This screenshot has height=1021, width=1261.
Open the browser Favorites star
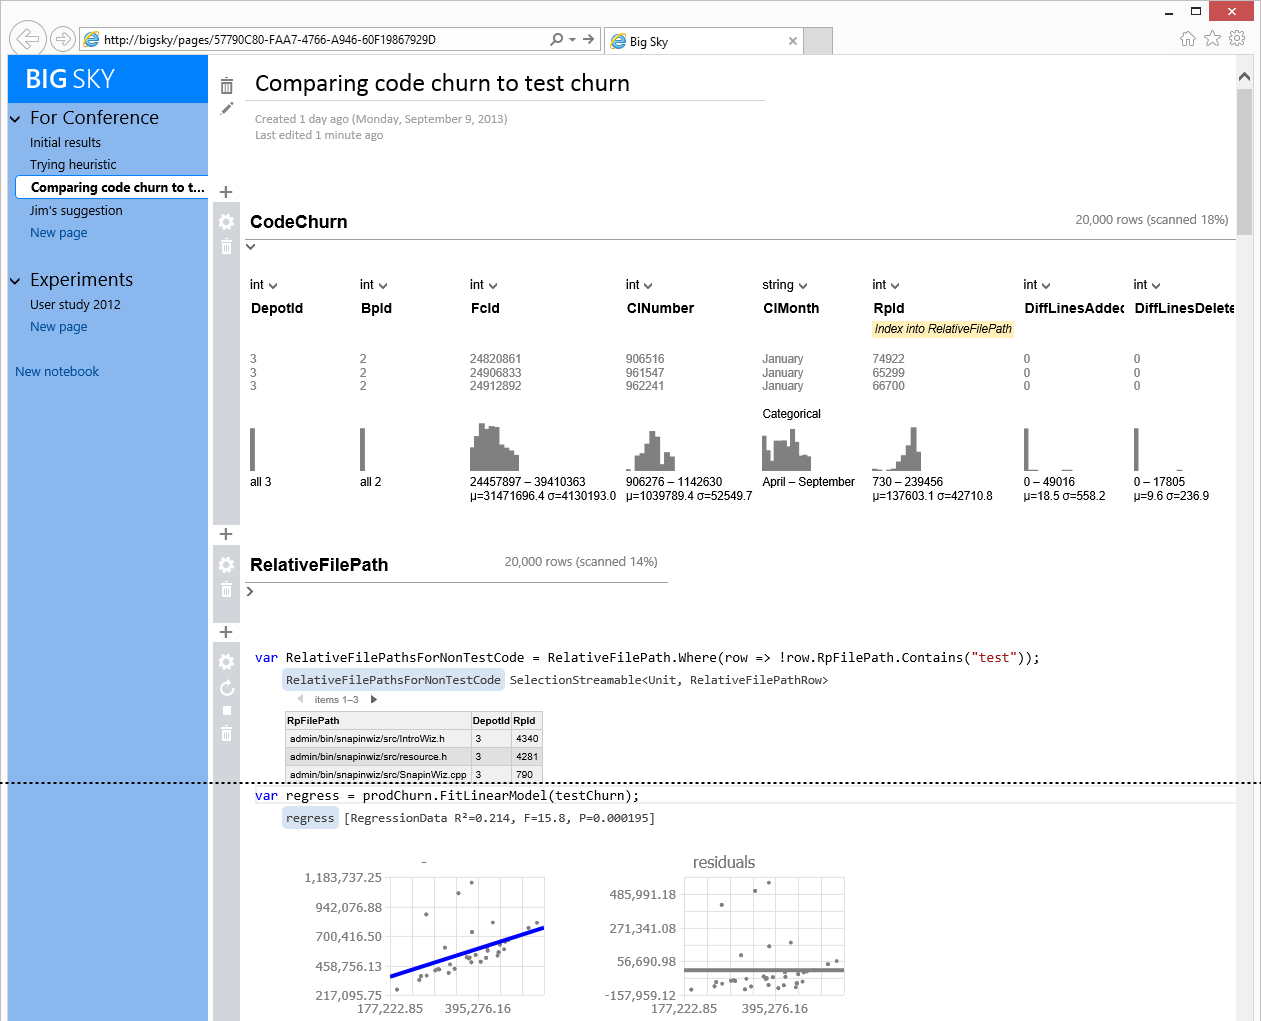[x=1212, y=39]
